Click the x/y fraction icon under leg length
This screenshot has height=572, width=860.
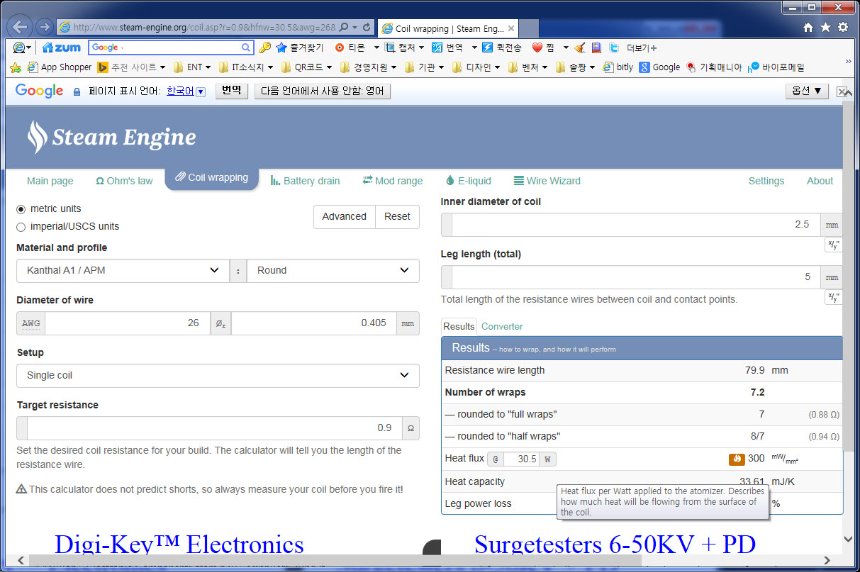tap(833, 298)
